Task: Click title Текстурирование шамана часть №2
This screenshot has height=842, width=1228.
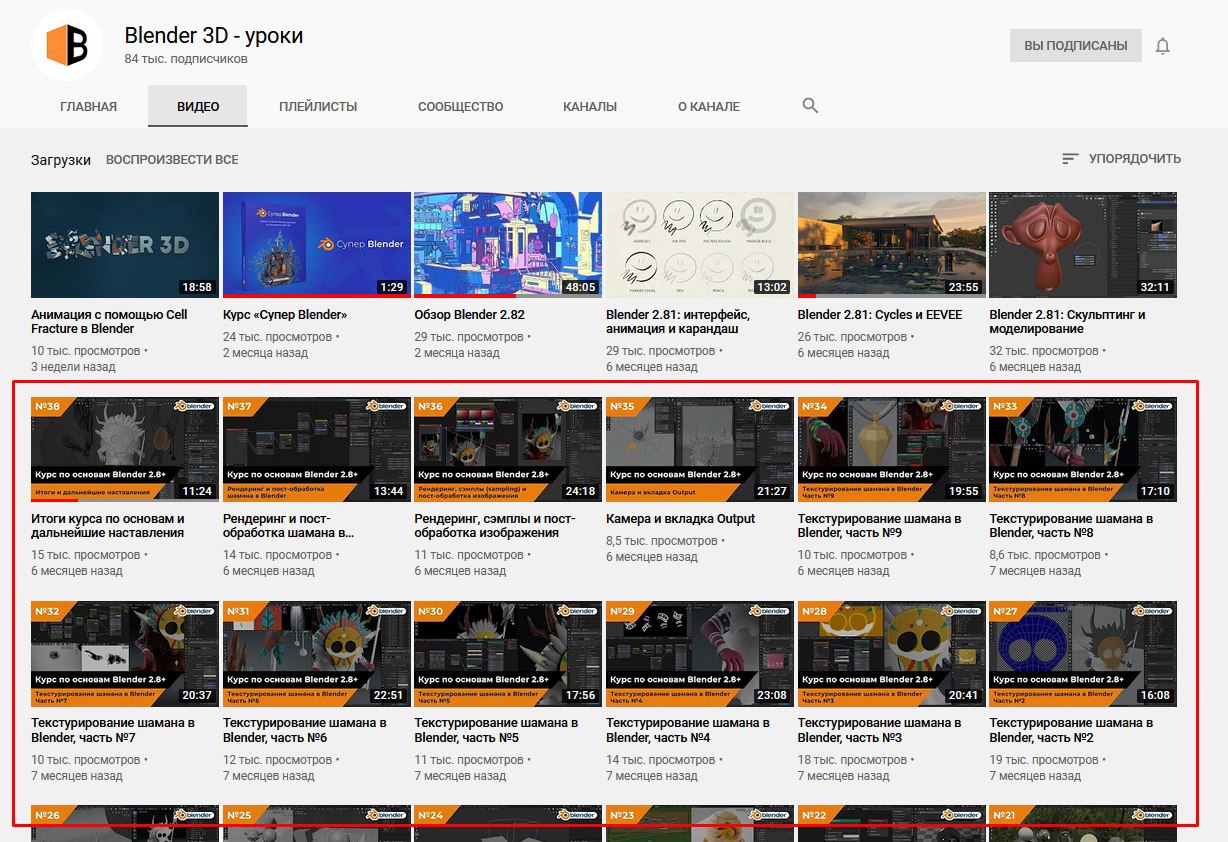Action: tap(1071, 730)
